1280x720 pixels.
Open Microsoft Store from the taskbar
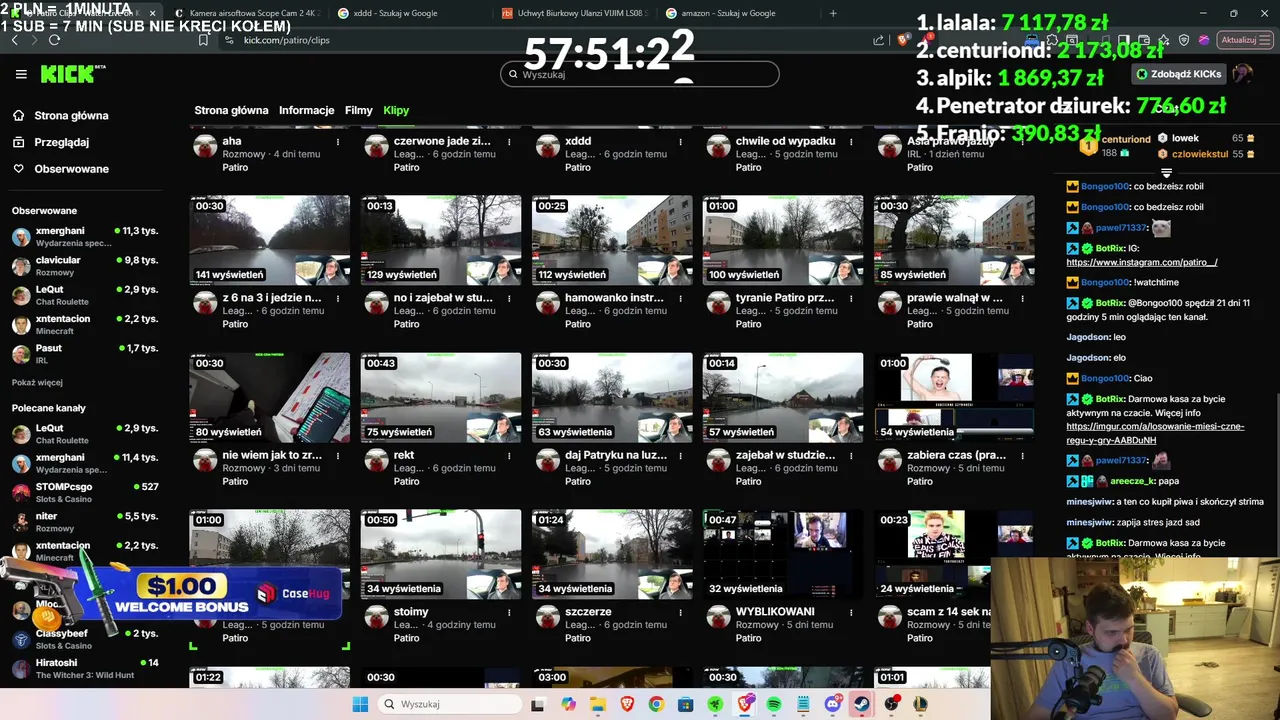pos(686,704)
